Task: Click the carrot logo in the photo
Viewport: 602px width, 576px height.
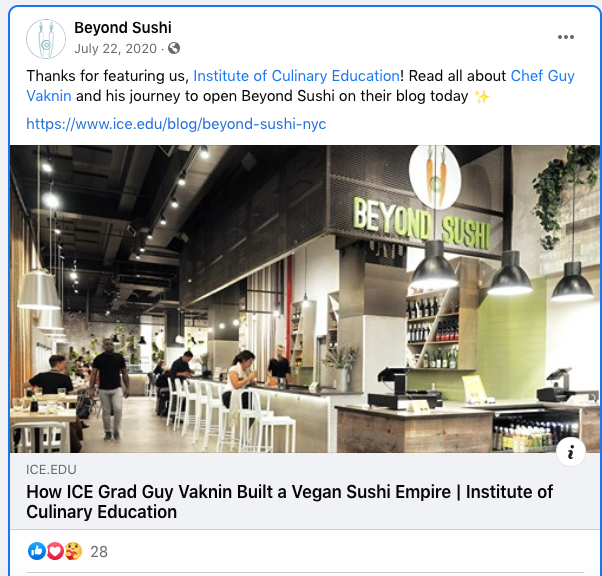Action: coord(435,177)
